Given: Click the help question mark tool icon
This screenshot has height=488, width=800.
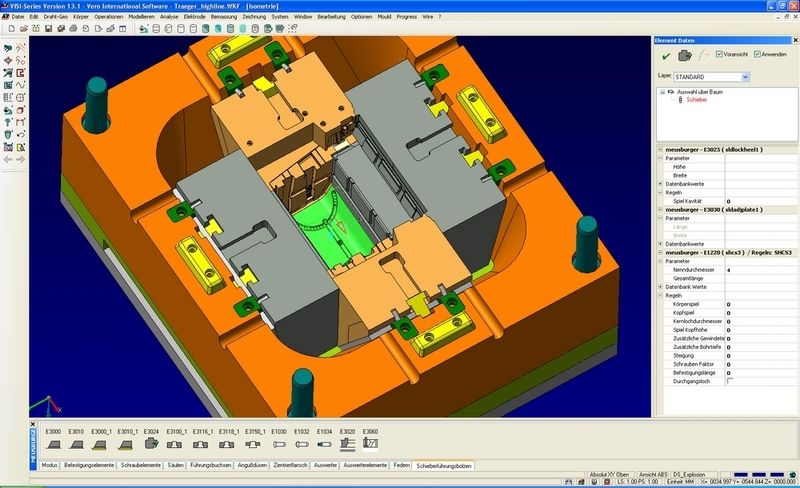Looking at the screenshot, I should click(x=8, y=123).
